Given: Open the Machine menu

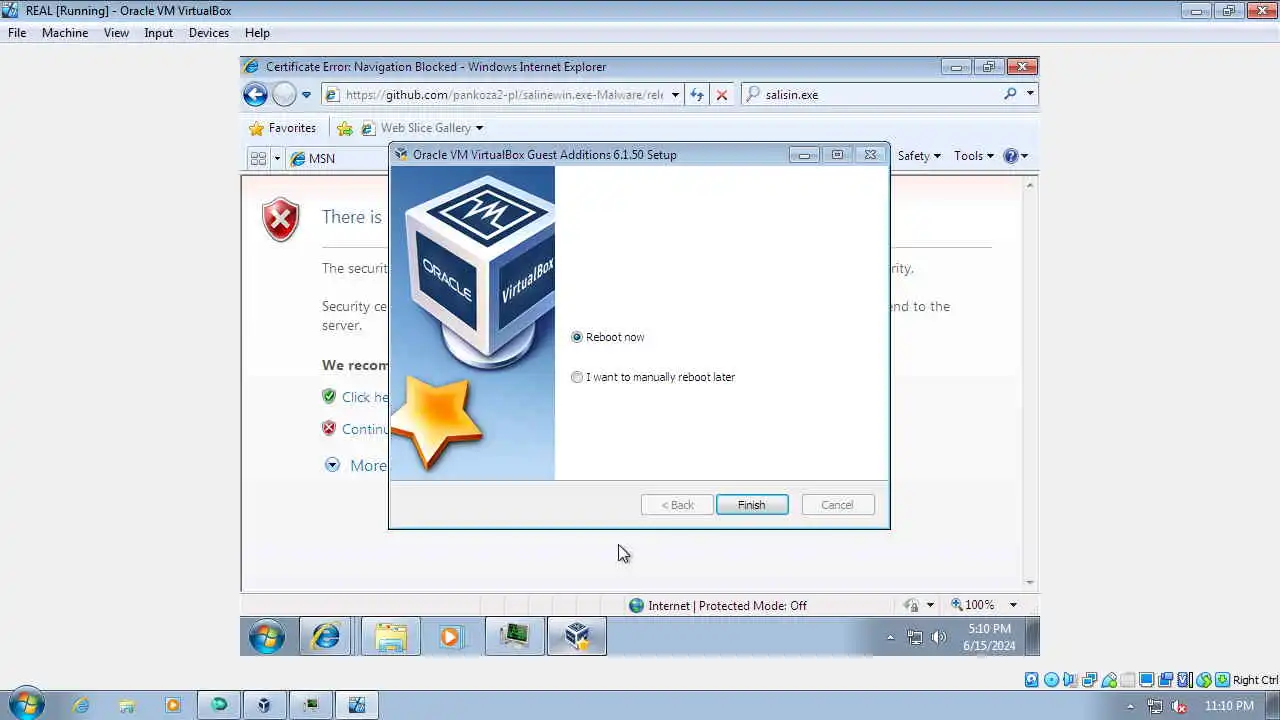Looking at the screenshot, I should [x=65, y=33].
